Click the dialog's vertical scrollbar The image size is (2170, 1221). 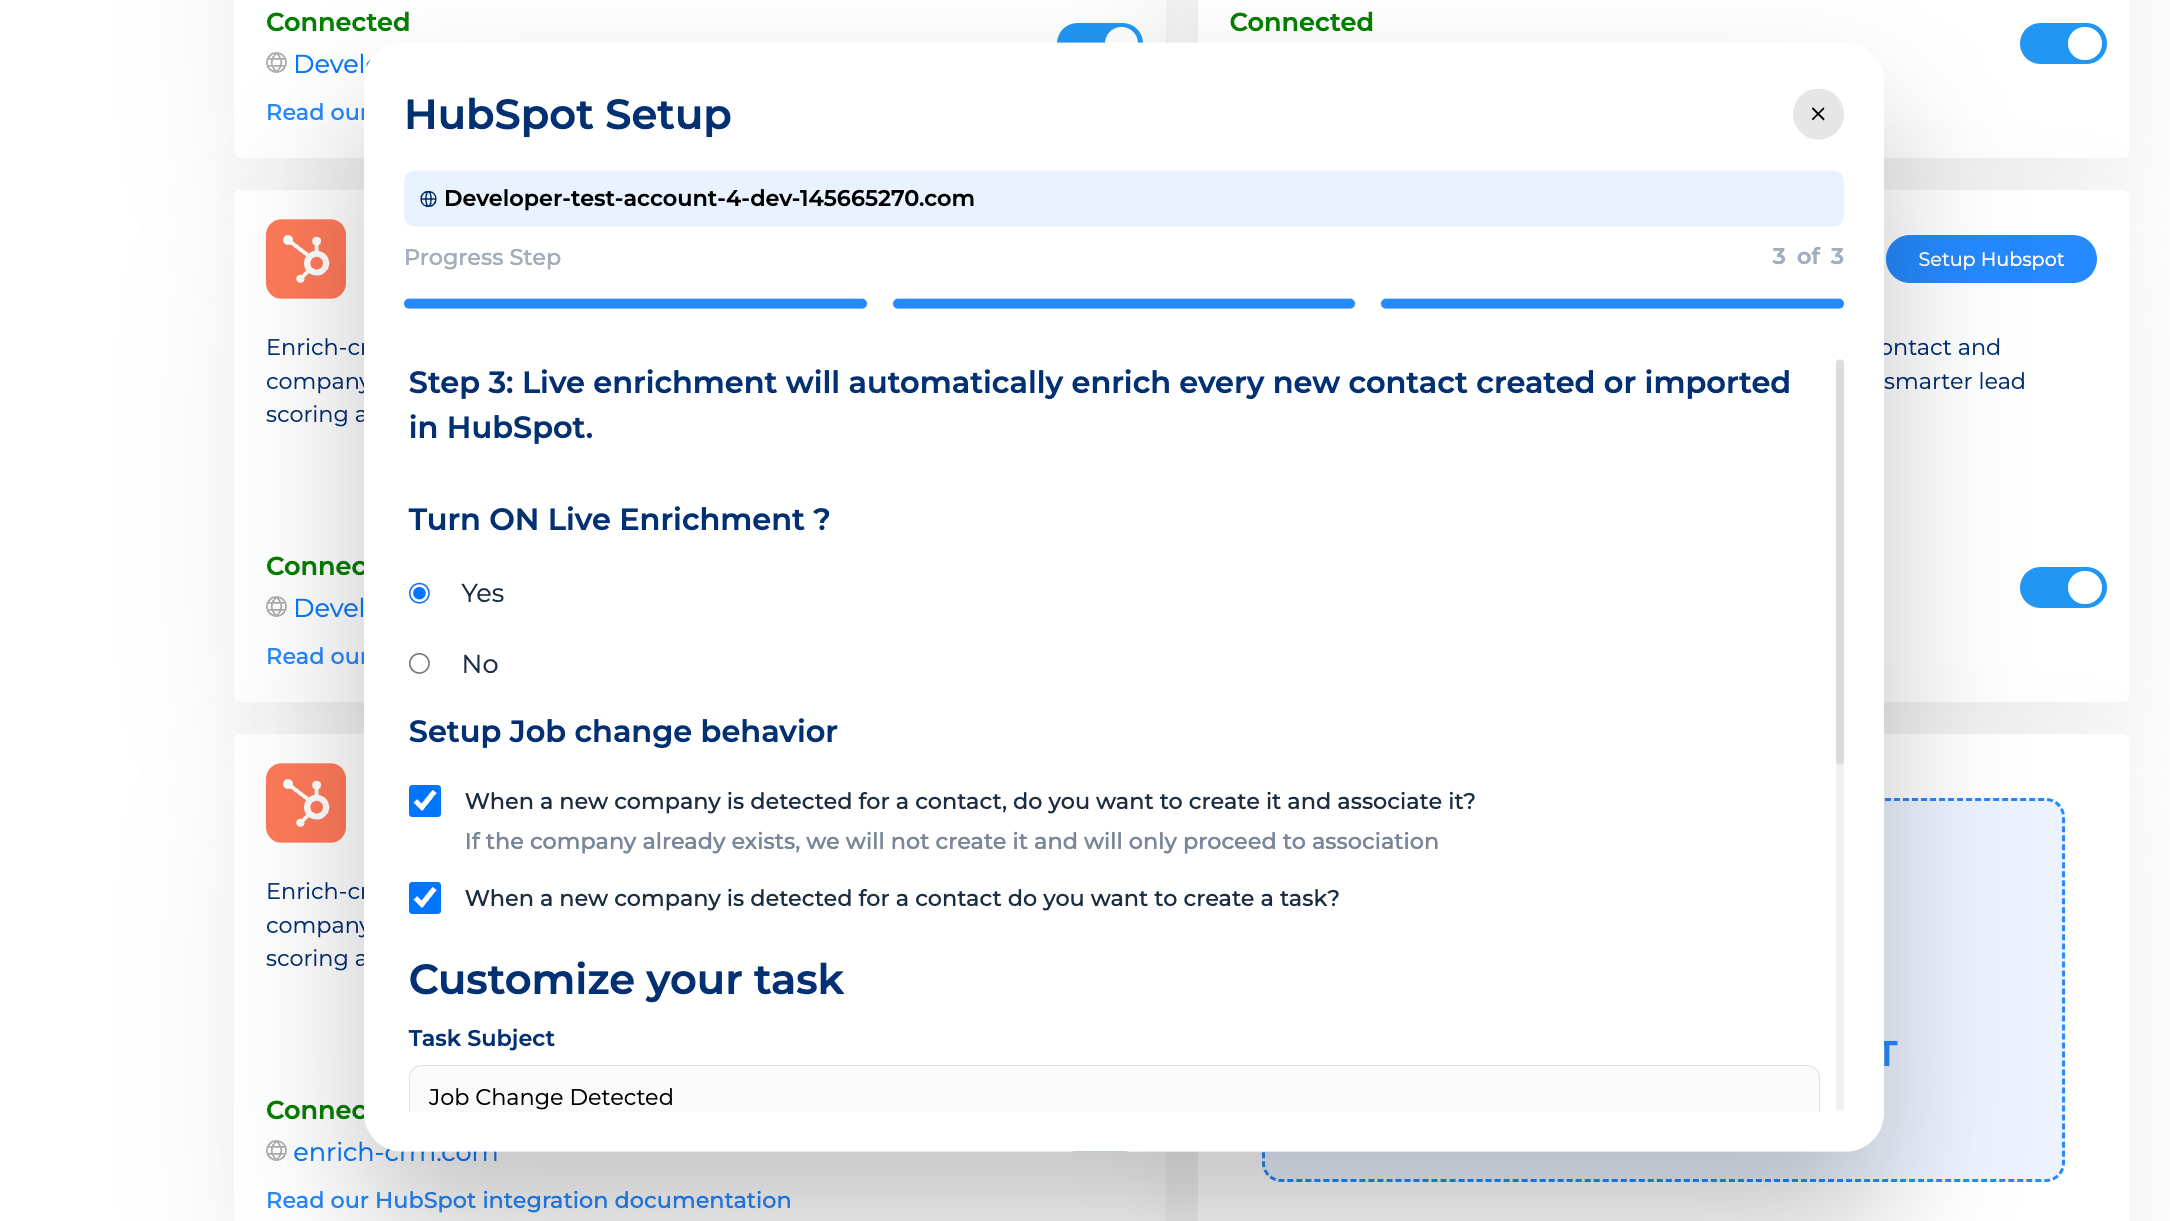point(1839,562)
